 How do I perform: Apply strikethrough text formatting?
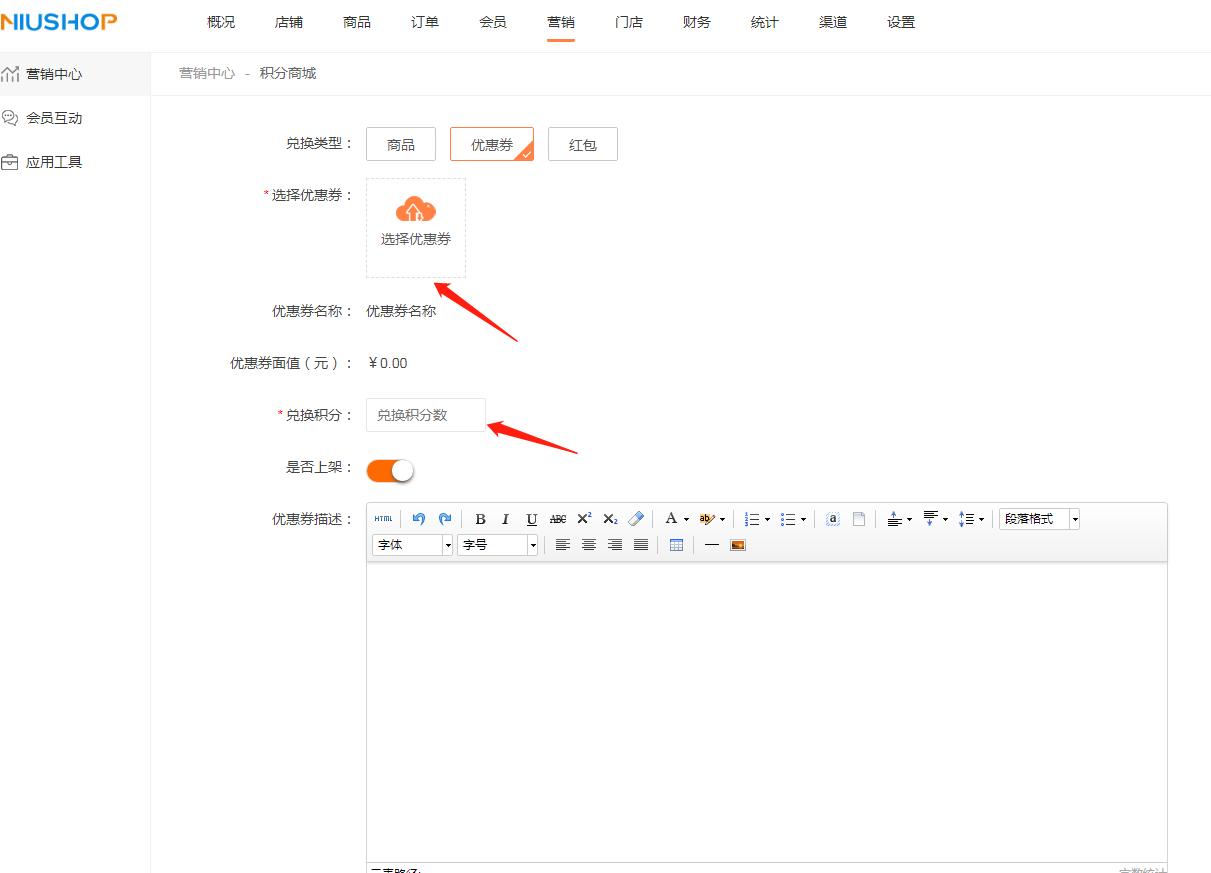tap(558, 518)
